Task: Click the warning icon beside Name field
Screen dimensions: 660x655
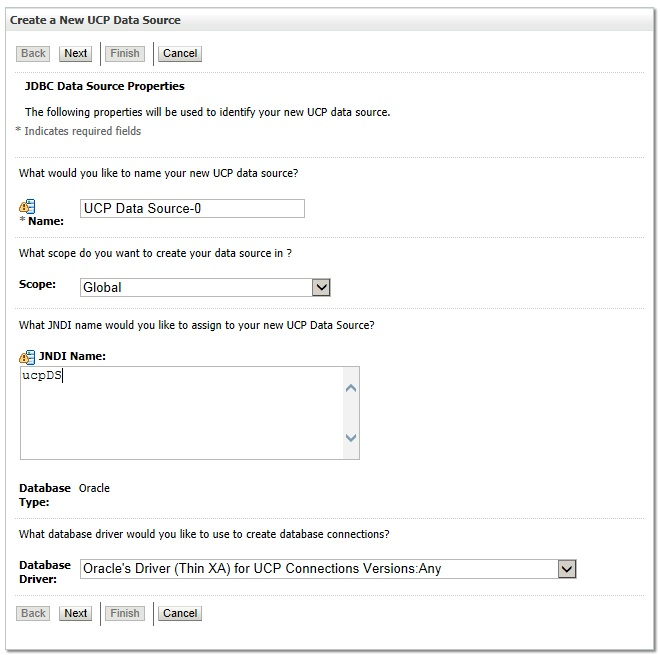Action: pos(27,207)
